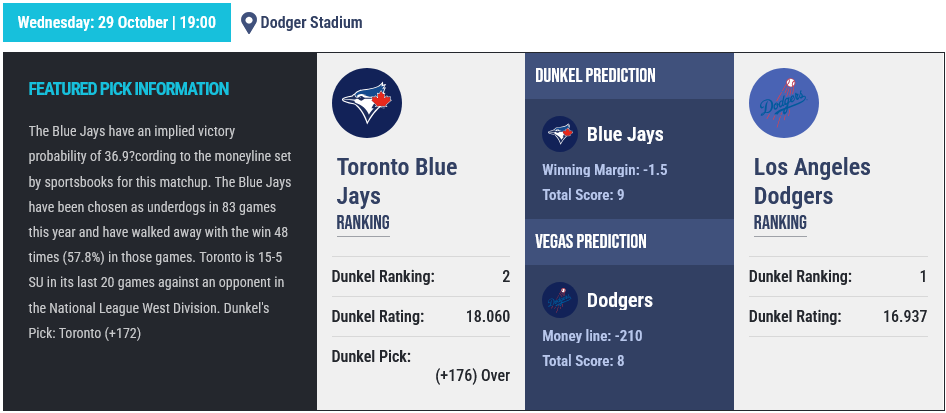Open the Los Angeles Dodgers team name

812,181
